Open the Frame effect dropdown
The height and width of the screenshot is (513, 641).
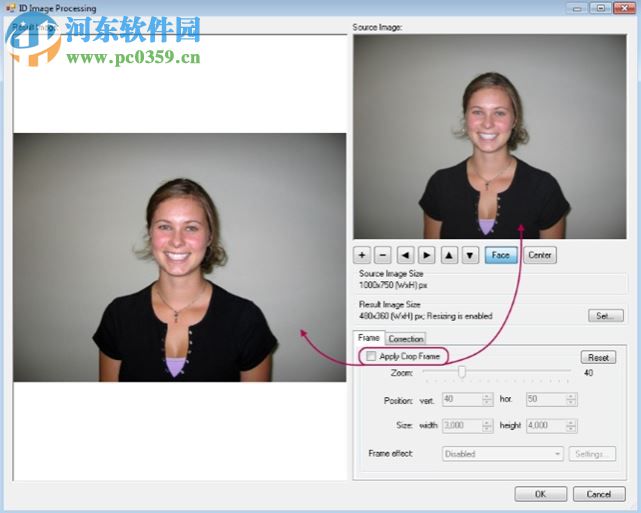click(503, 454)
